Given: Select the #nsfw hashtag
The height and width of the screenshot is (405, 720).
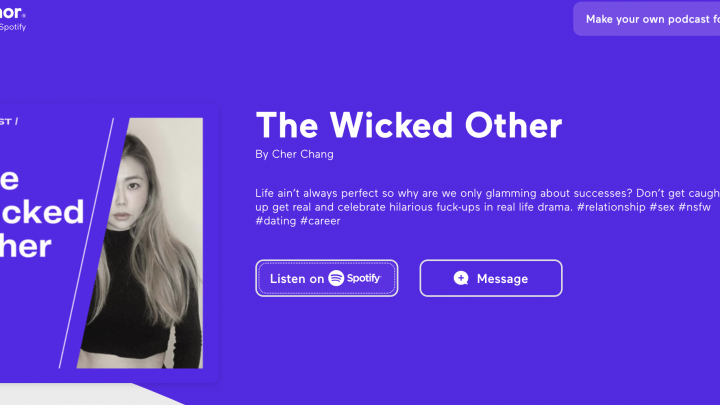Looking at the screenshot, I should point(694,207).
